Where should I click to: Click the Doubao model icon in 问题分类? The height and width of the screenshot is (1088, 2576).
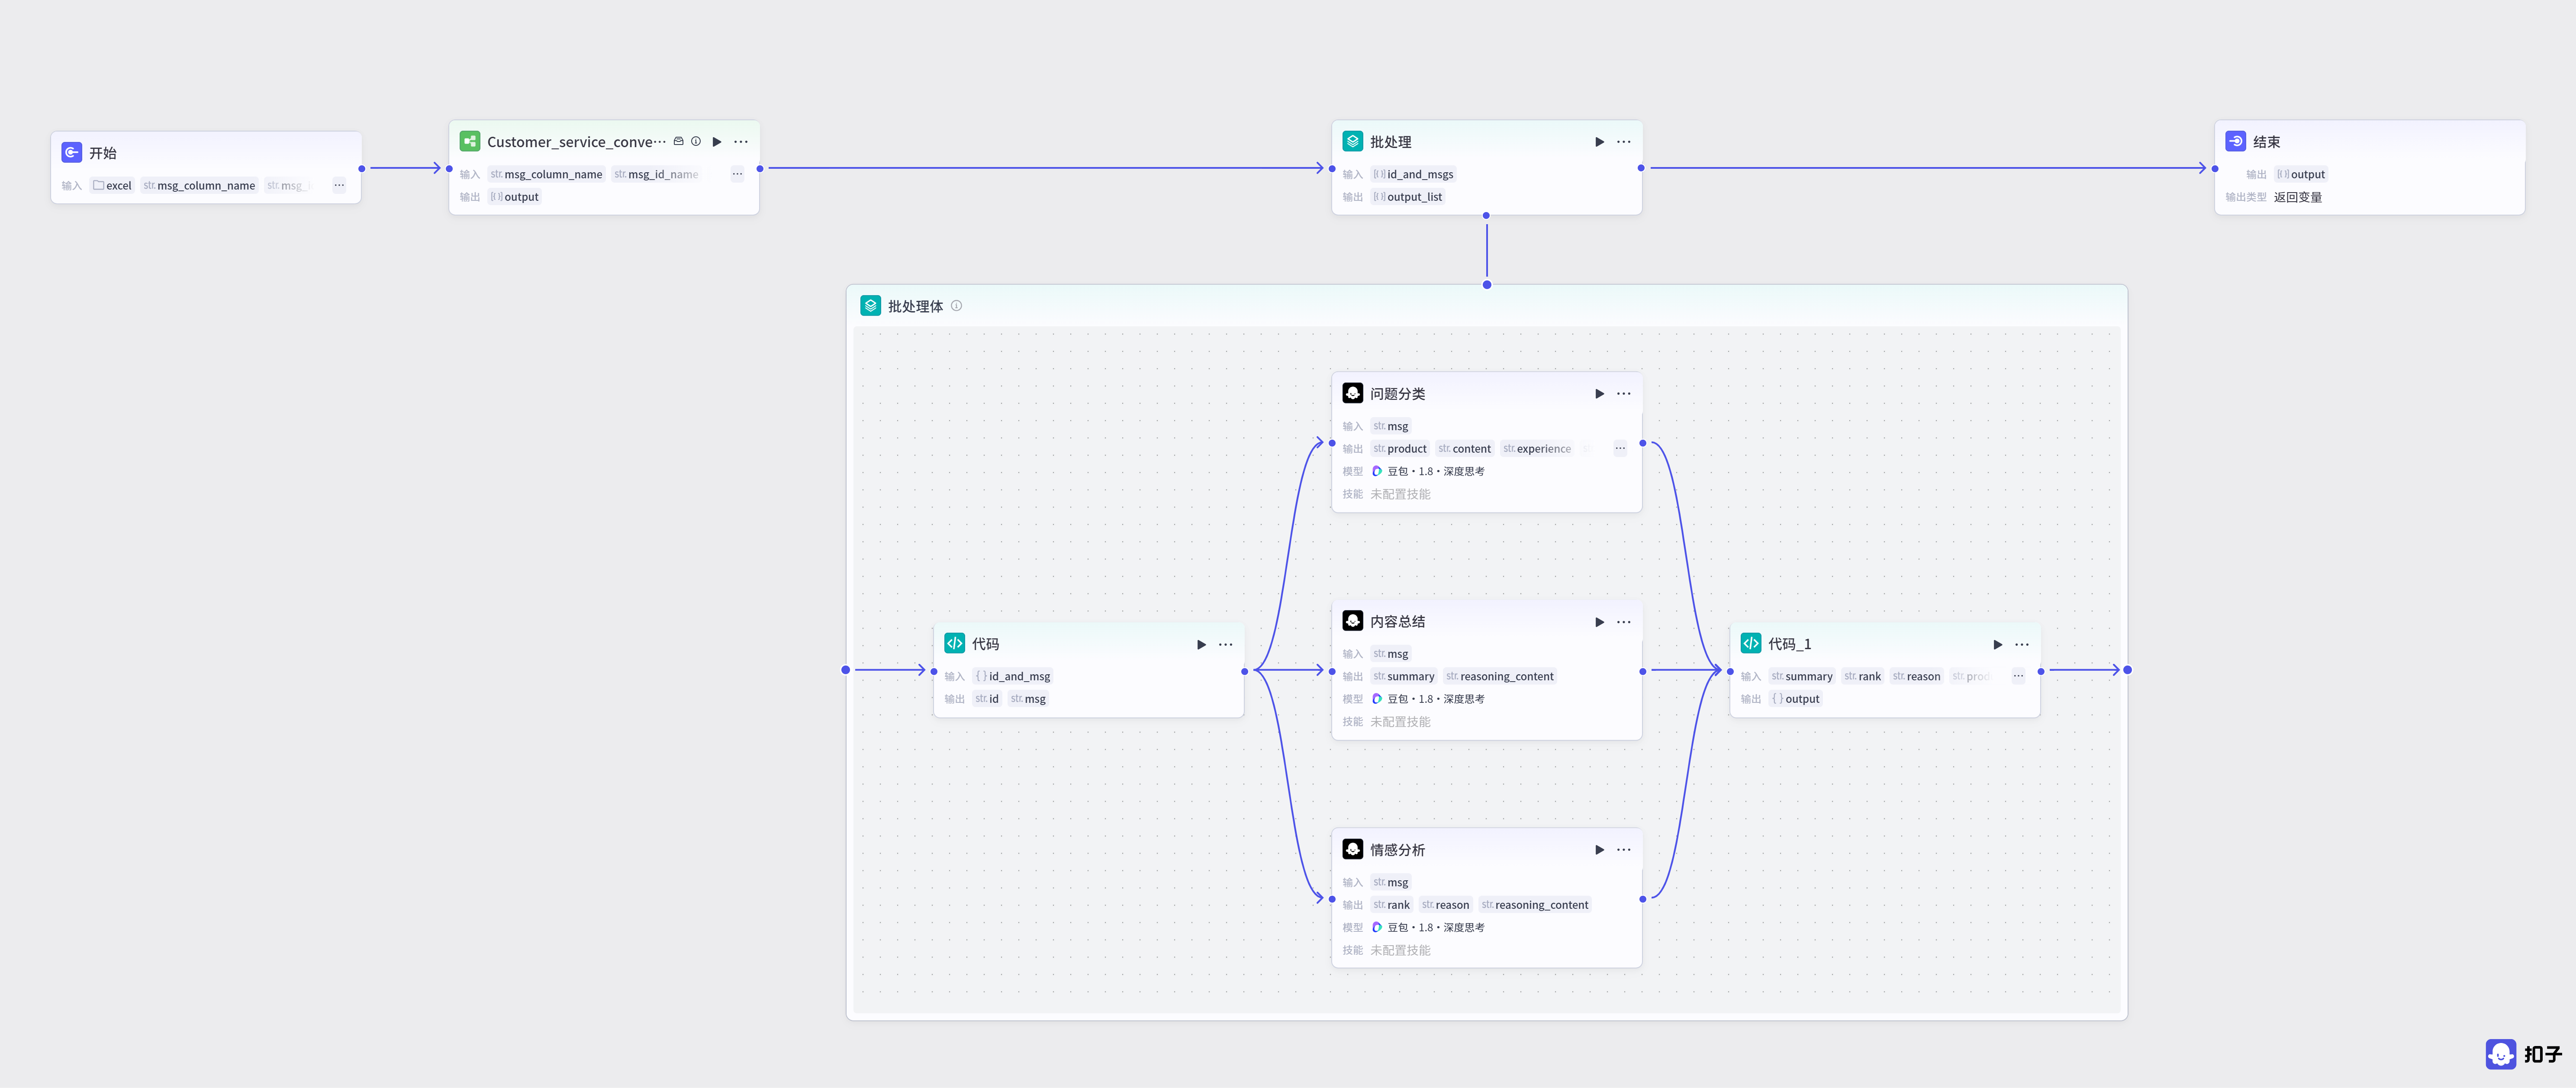point(1377,471)
